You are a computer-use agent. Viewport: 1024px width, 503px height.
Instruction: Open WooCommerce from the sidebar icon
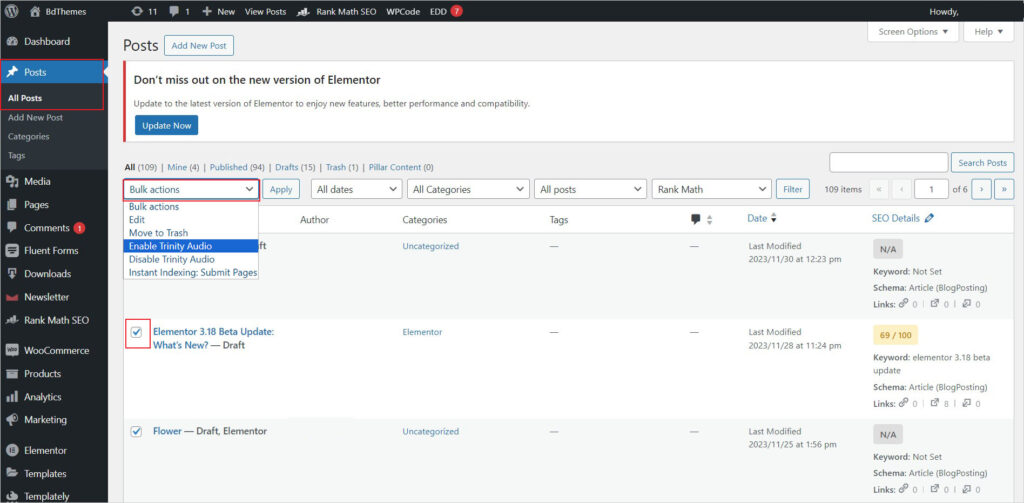(12, 350)
